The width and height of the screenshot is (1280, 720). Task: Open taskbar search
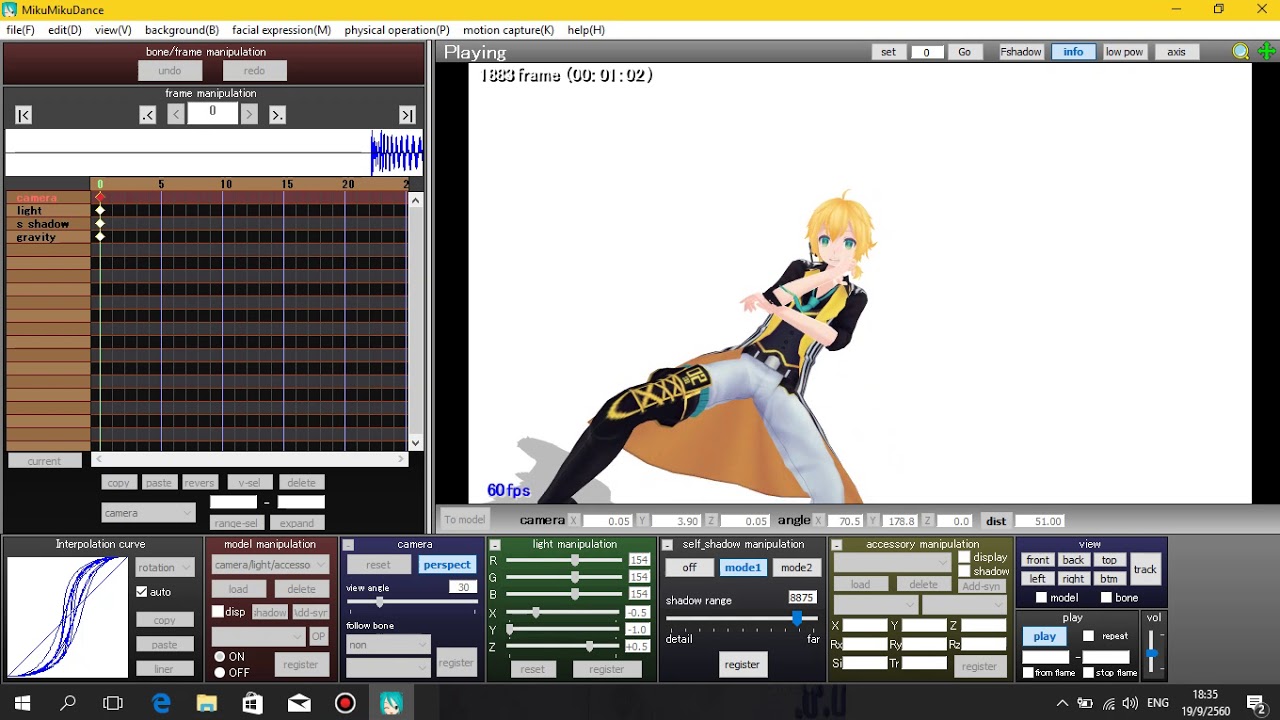(x=68, y=703)
